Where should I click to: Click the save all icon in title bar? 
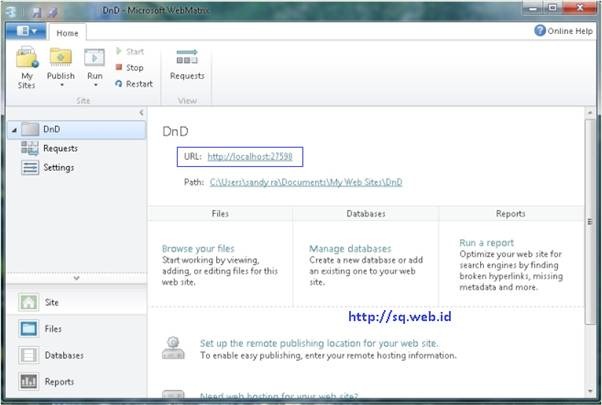click(x=53, y=12)
